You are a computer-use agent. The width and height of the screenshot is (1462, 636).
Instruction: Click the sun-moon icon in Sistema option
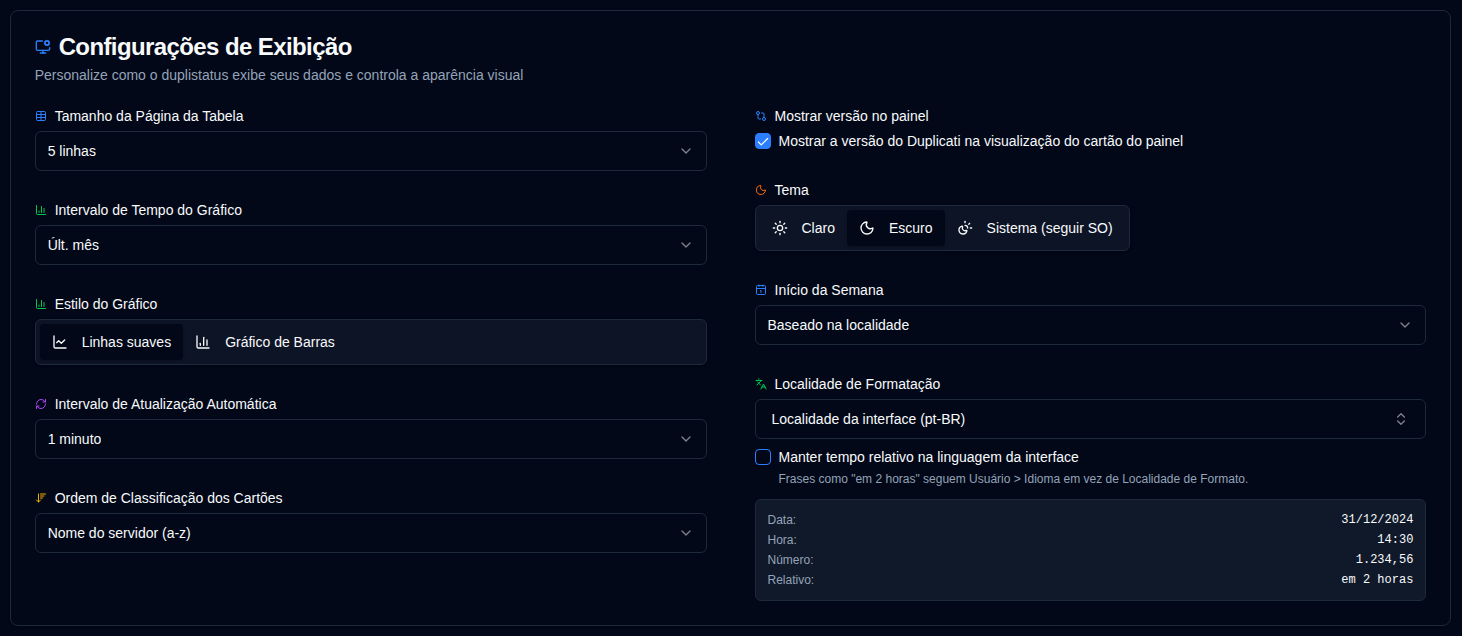(965, 228)
